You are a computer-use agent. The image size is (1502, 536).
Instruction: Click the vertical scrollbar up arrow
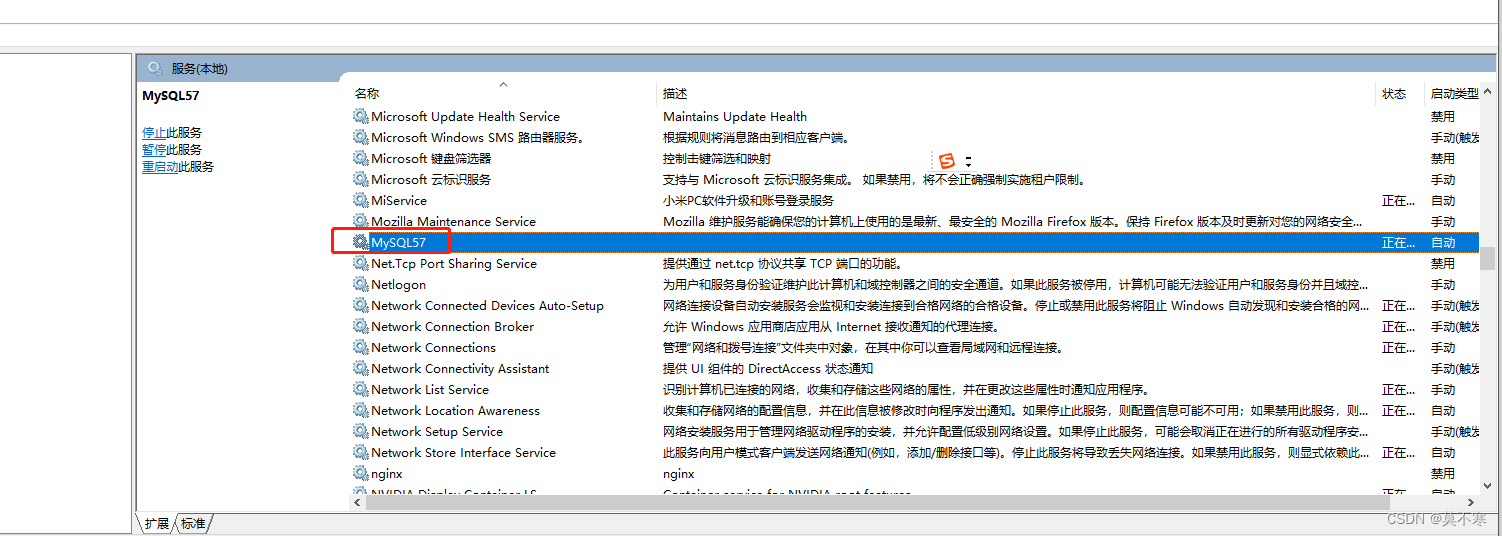coord(1488,92)
